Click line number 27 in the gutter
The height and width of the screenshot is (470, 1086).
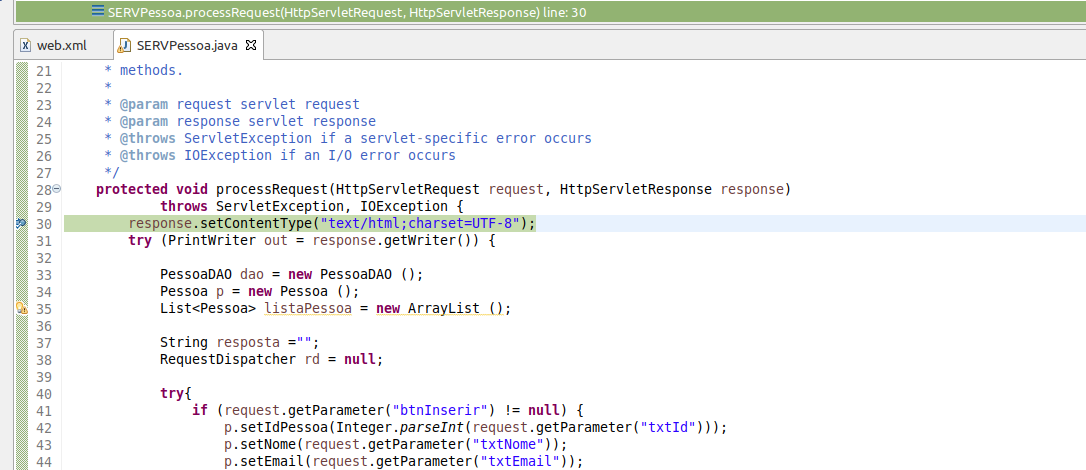pos(44,172)
